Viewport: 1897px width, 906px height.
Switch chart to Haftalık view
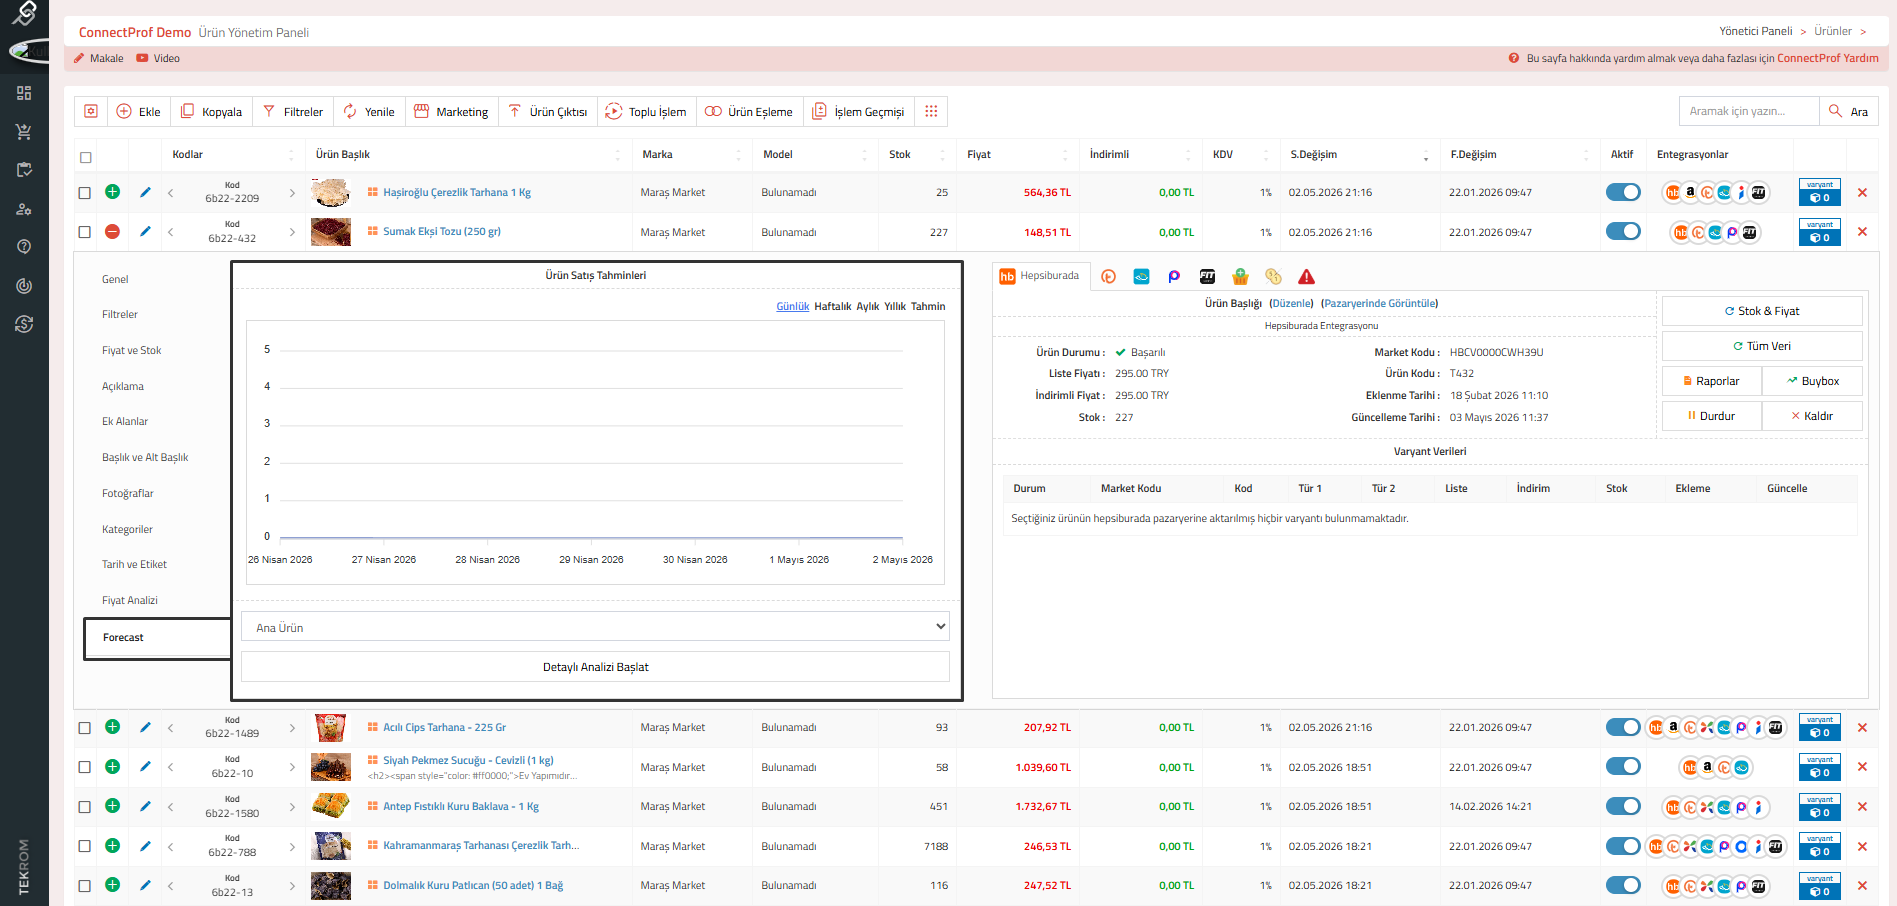click(833, 306)
